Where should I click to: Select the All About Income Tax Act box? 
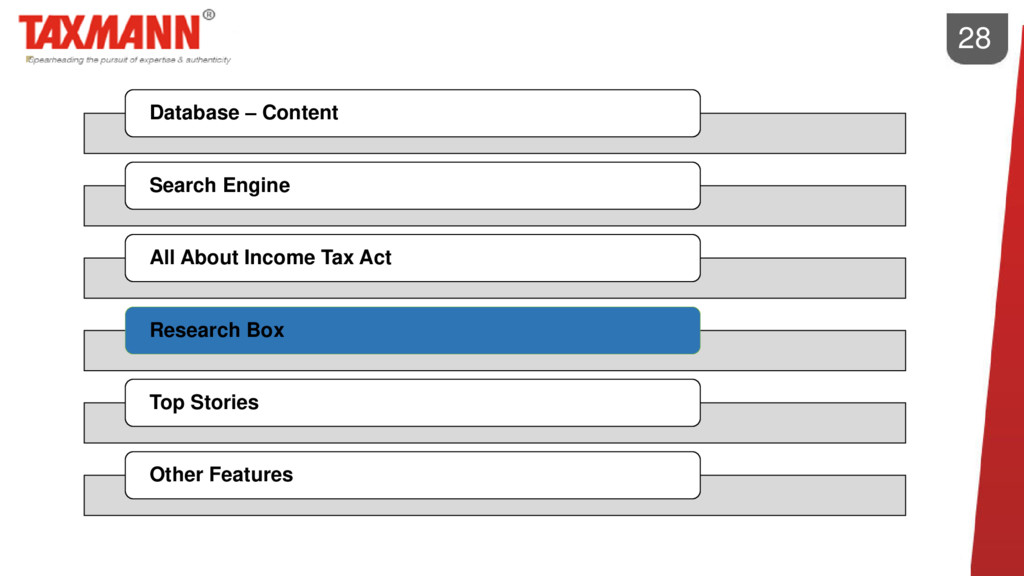point(413,258)
